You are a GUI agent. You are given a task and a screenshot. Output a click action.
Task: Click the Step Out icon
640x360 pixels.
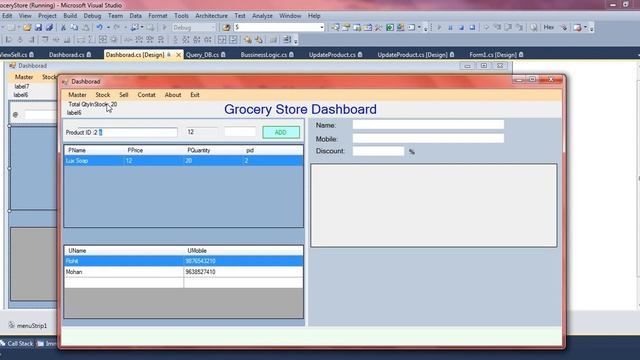[x=519, y=27]
